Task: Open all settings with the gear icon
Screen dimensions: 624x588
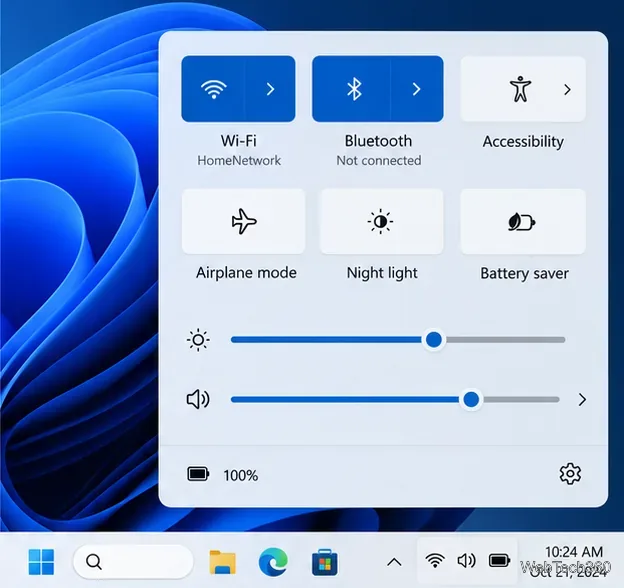Action: point(570,474)
